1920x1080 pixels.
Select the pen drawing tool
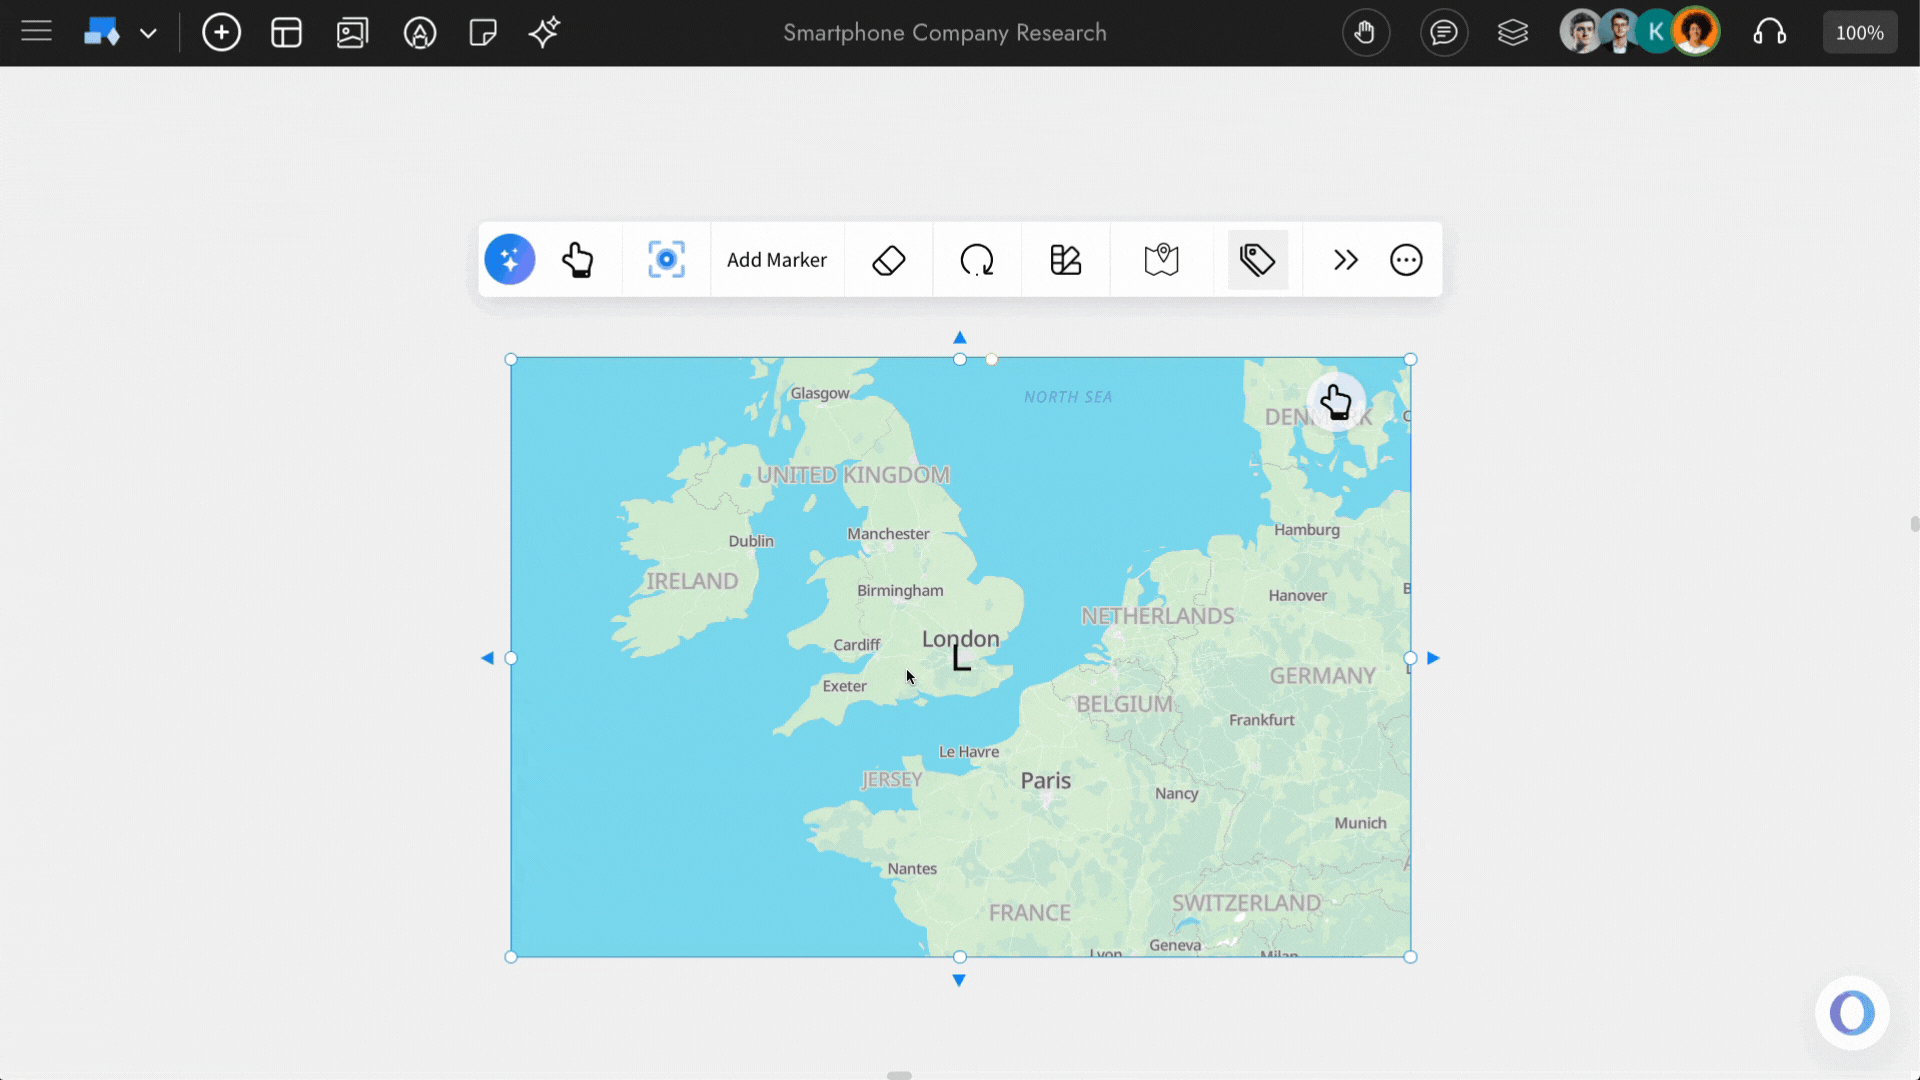coord(420,32)
